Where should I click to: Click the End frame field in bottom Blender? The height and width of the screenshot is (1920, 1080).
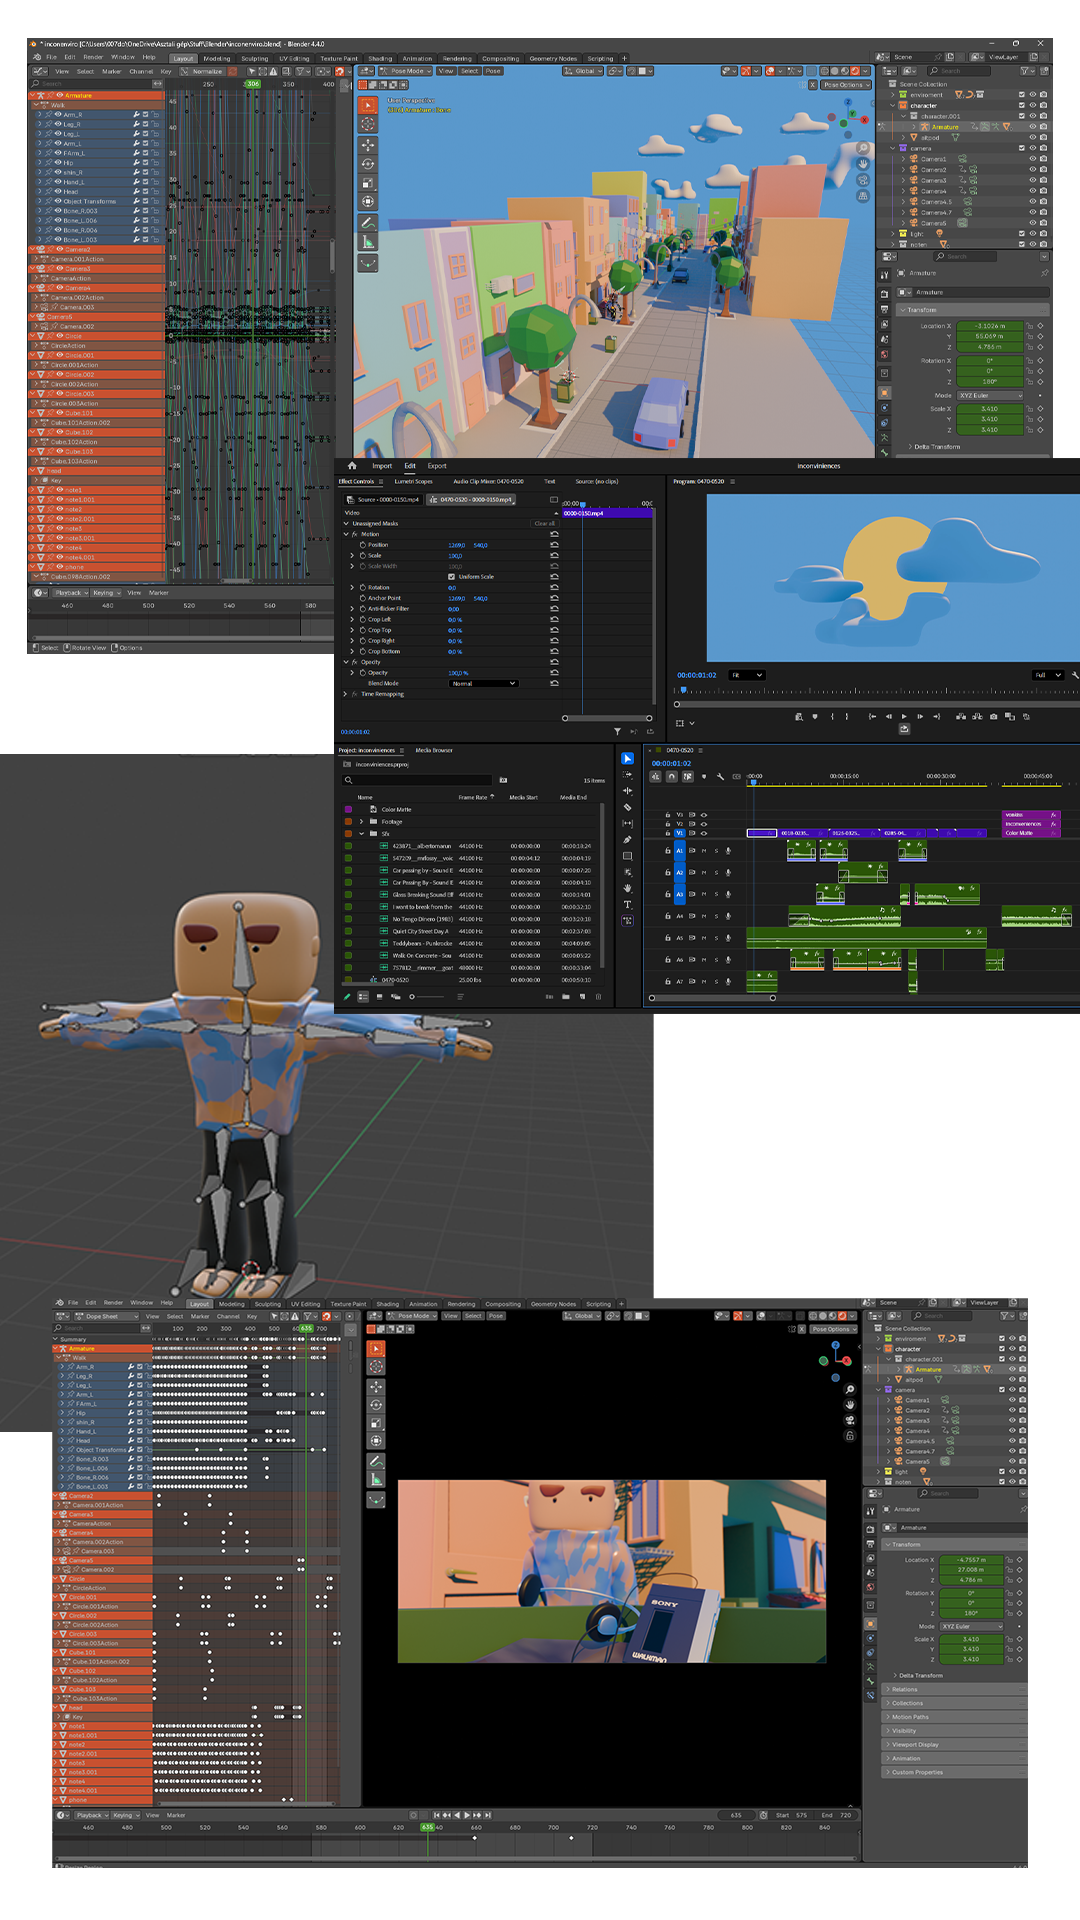point(838,1815)
